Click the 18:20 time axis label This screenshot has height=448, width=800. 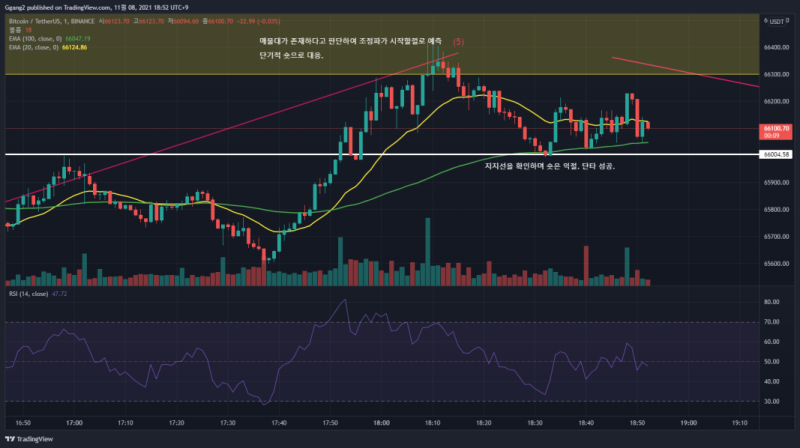point(484,423)
